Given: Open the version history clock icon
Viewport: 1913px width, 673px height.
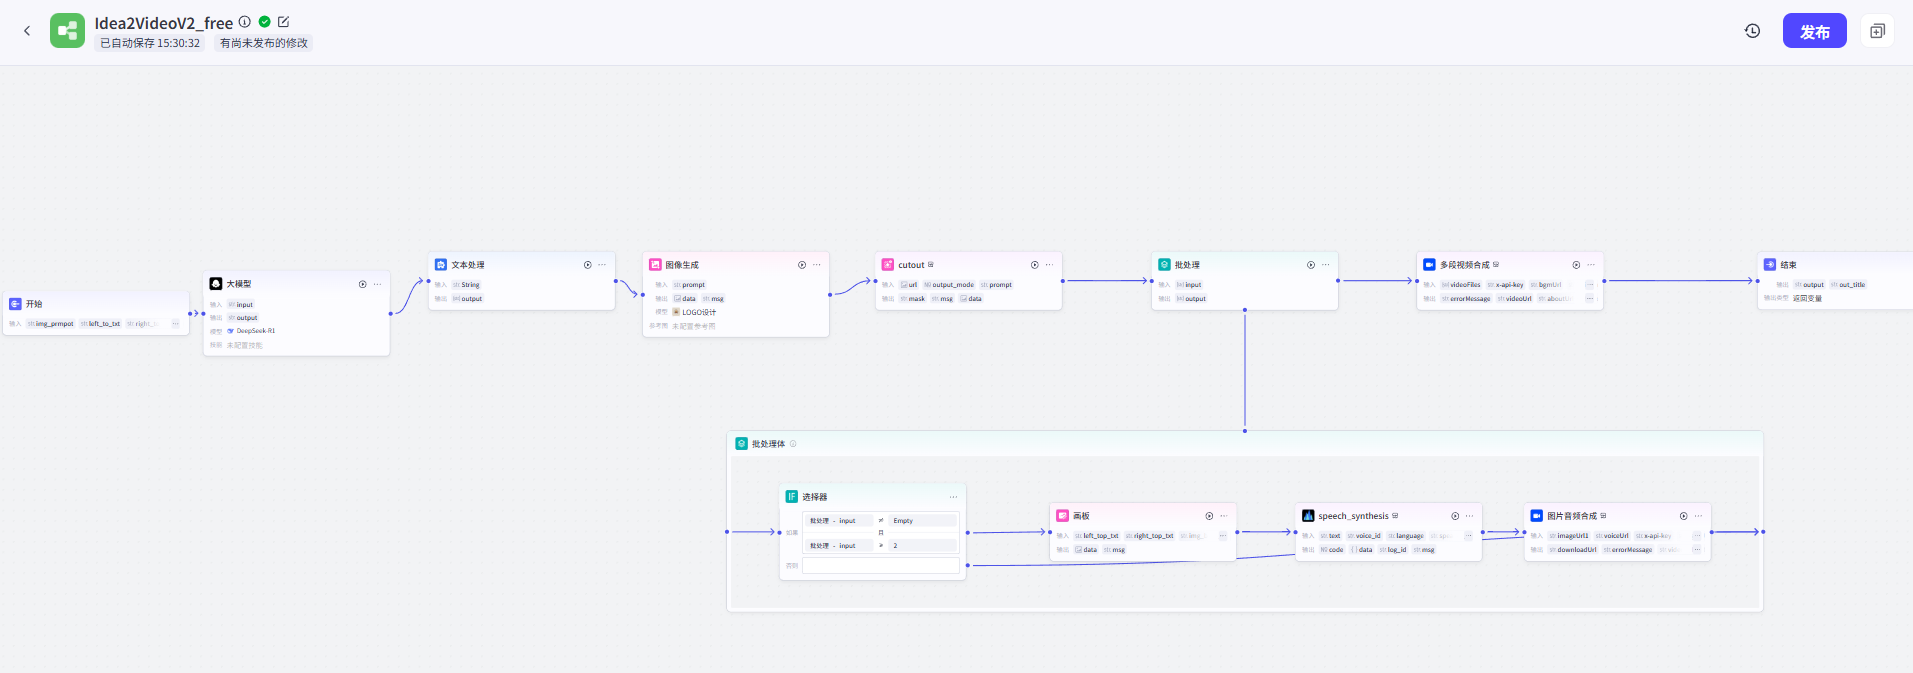Looking at the screenshot, I should (x=1752, y=31).
